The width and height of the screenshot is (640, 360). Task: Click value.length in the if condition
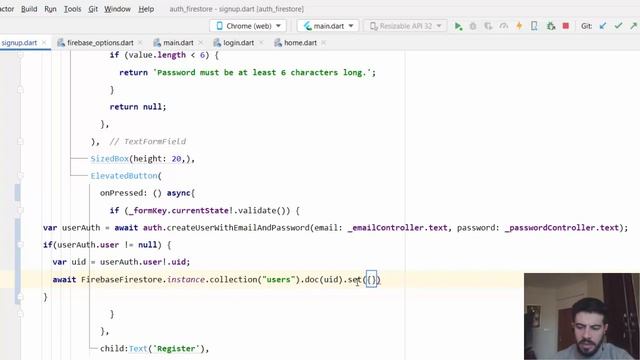point(157,55)
